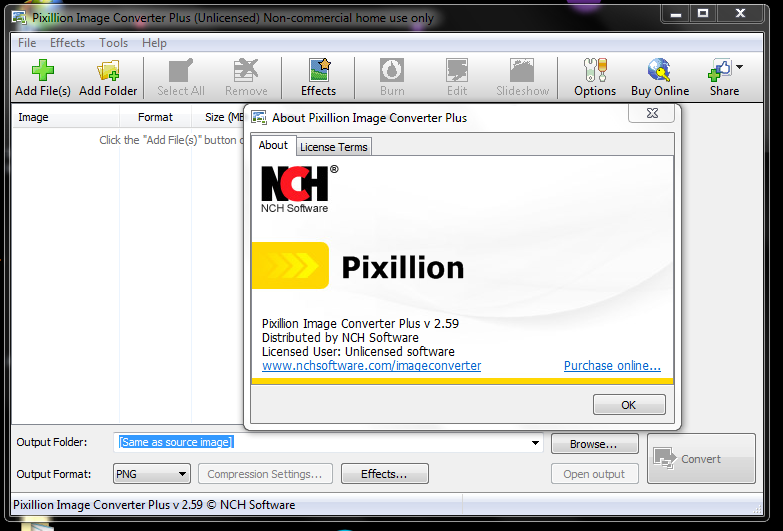Open the Tools menu
Screen dimensions: 783x531
(x=113, y=43)
